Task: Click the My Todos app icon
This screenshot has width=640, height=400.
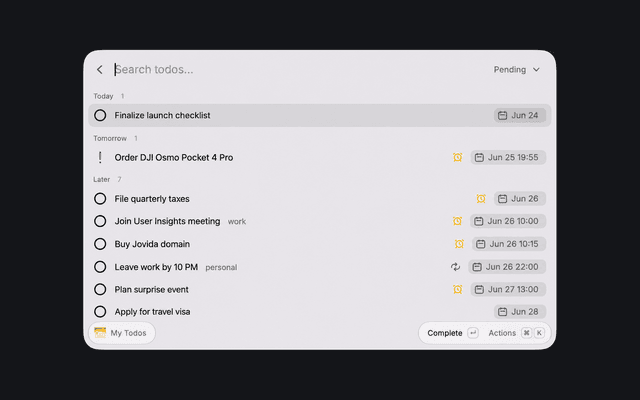Action: 100,333
